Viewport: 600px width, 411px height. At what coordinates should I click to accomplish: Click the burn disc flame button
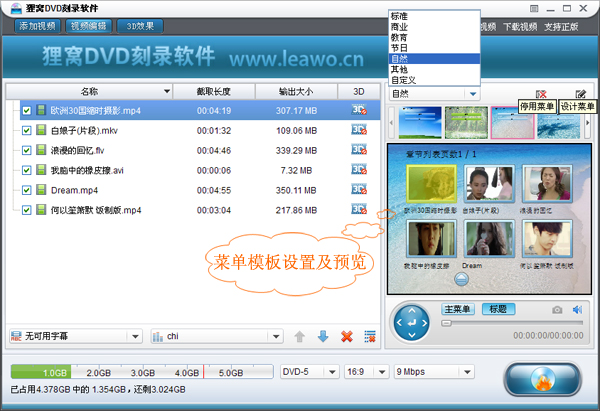point(543,379)
